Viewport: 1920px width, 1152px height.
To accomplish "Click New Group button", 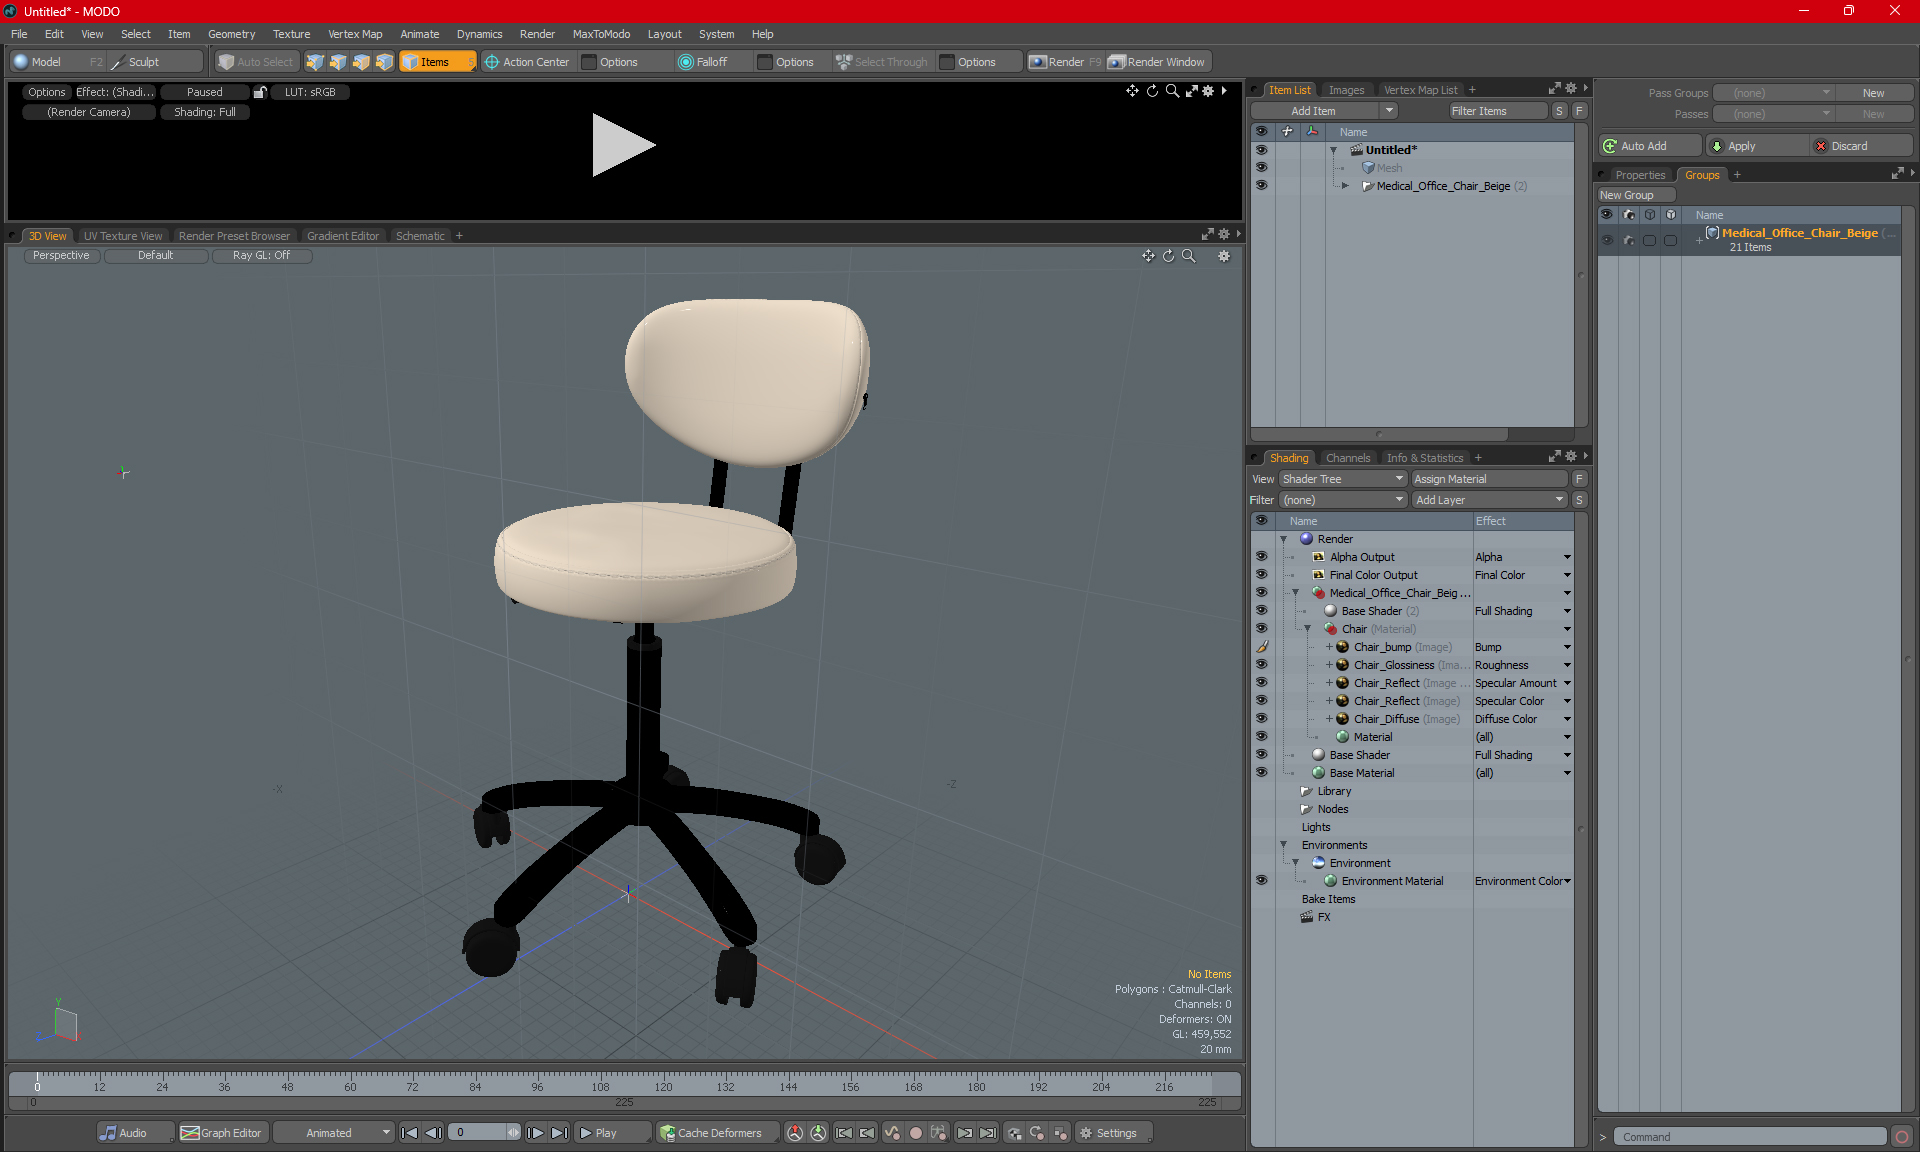I will pyautogui.click(x=1635, y=195).
